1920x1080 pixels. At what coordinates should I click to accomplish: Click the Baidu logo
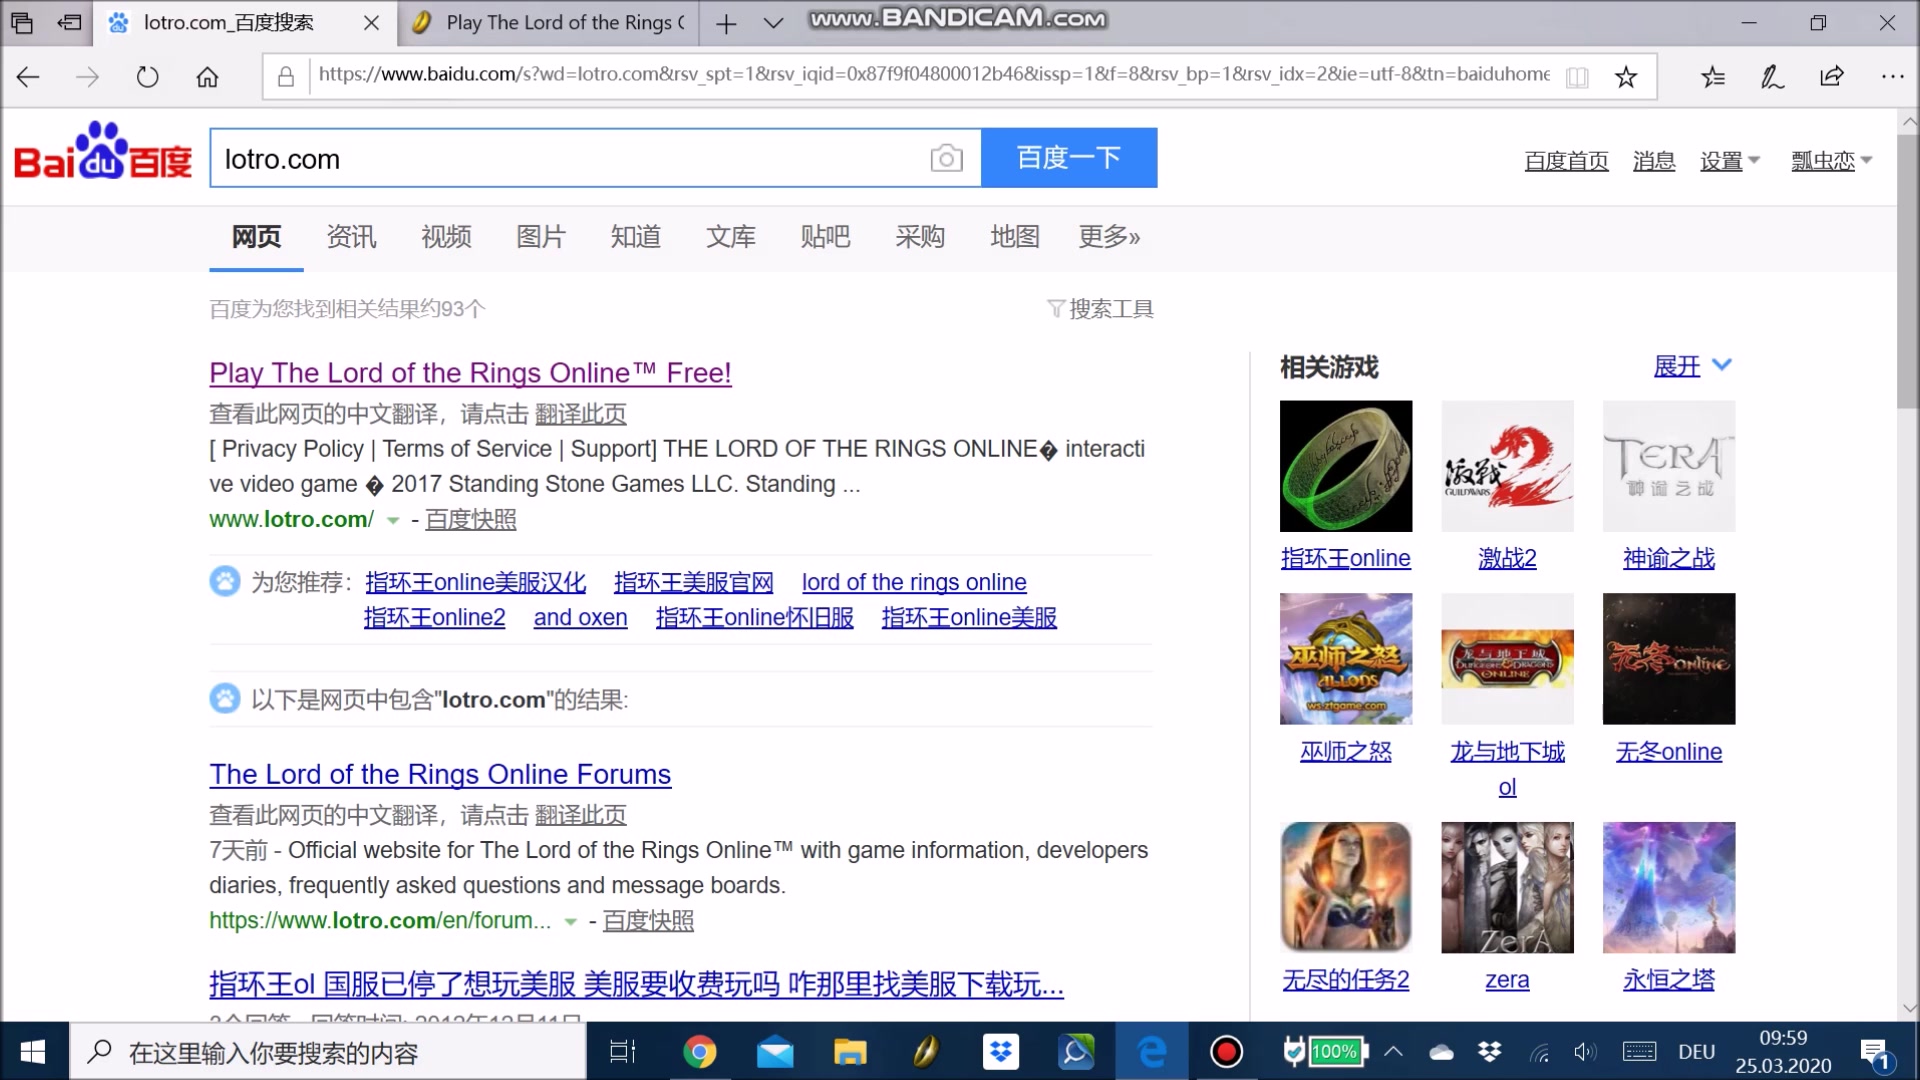pyautogui.click(x=103, y=152)
